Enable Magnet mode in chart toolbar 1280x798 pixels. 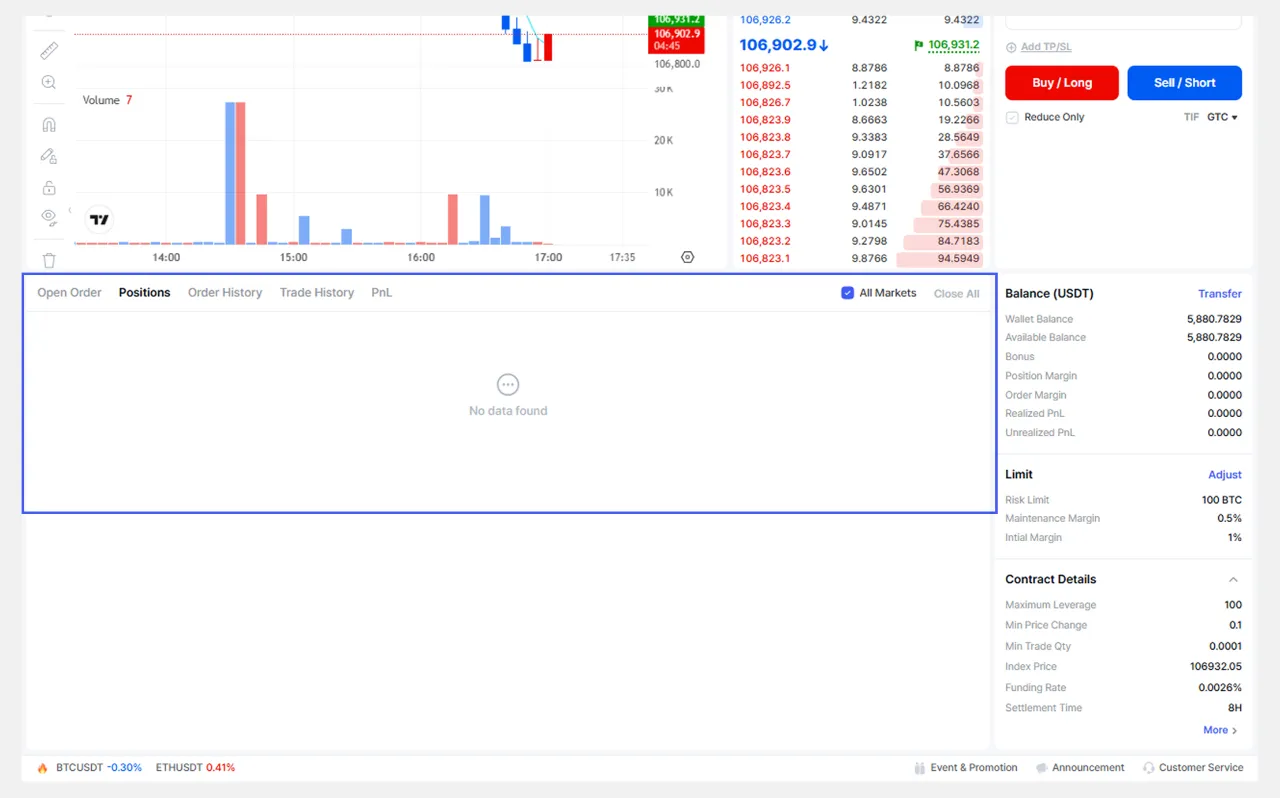click(48, 125)
